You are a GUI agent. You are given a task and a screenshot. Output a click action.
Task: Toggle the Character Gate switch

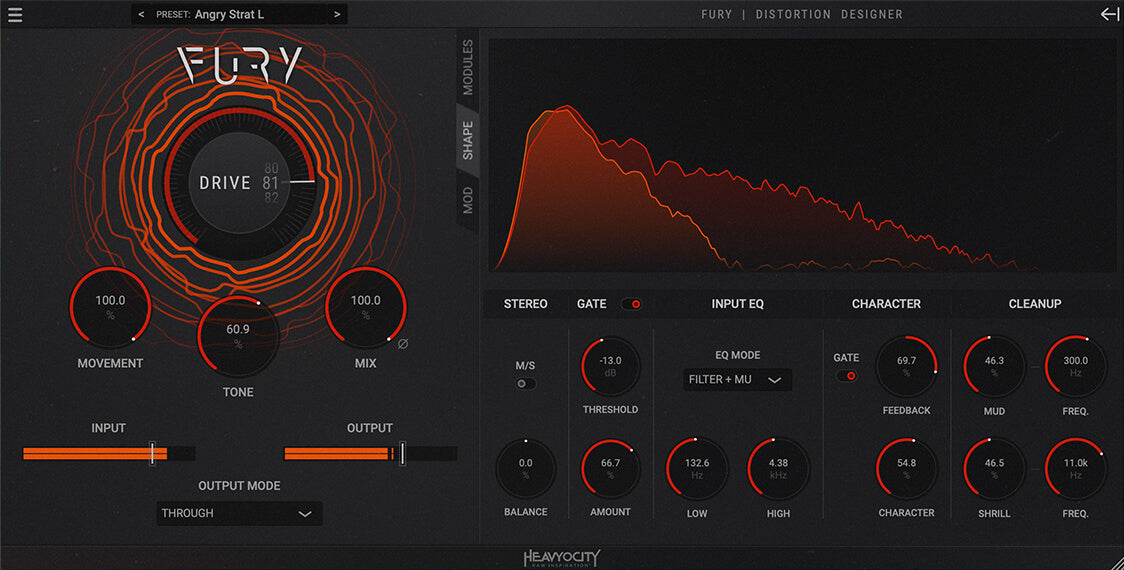[847, 376]
